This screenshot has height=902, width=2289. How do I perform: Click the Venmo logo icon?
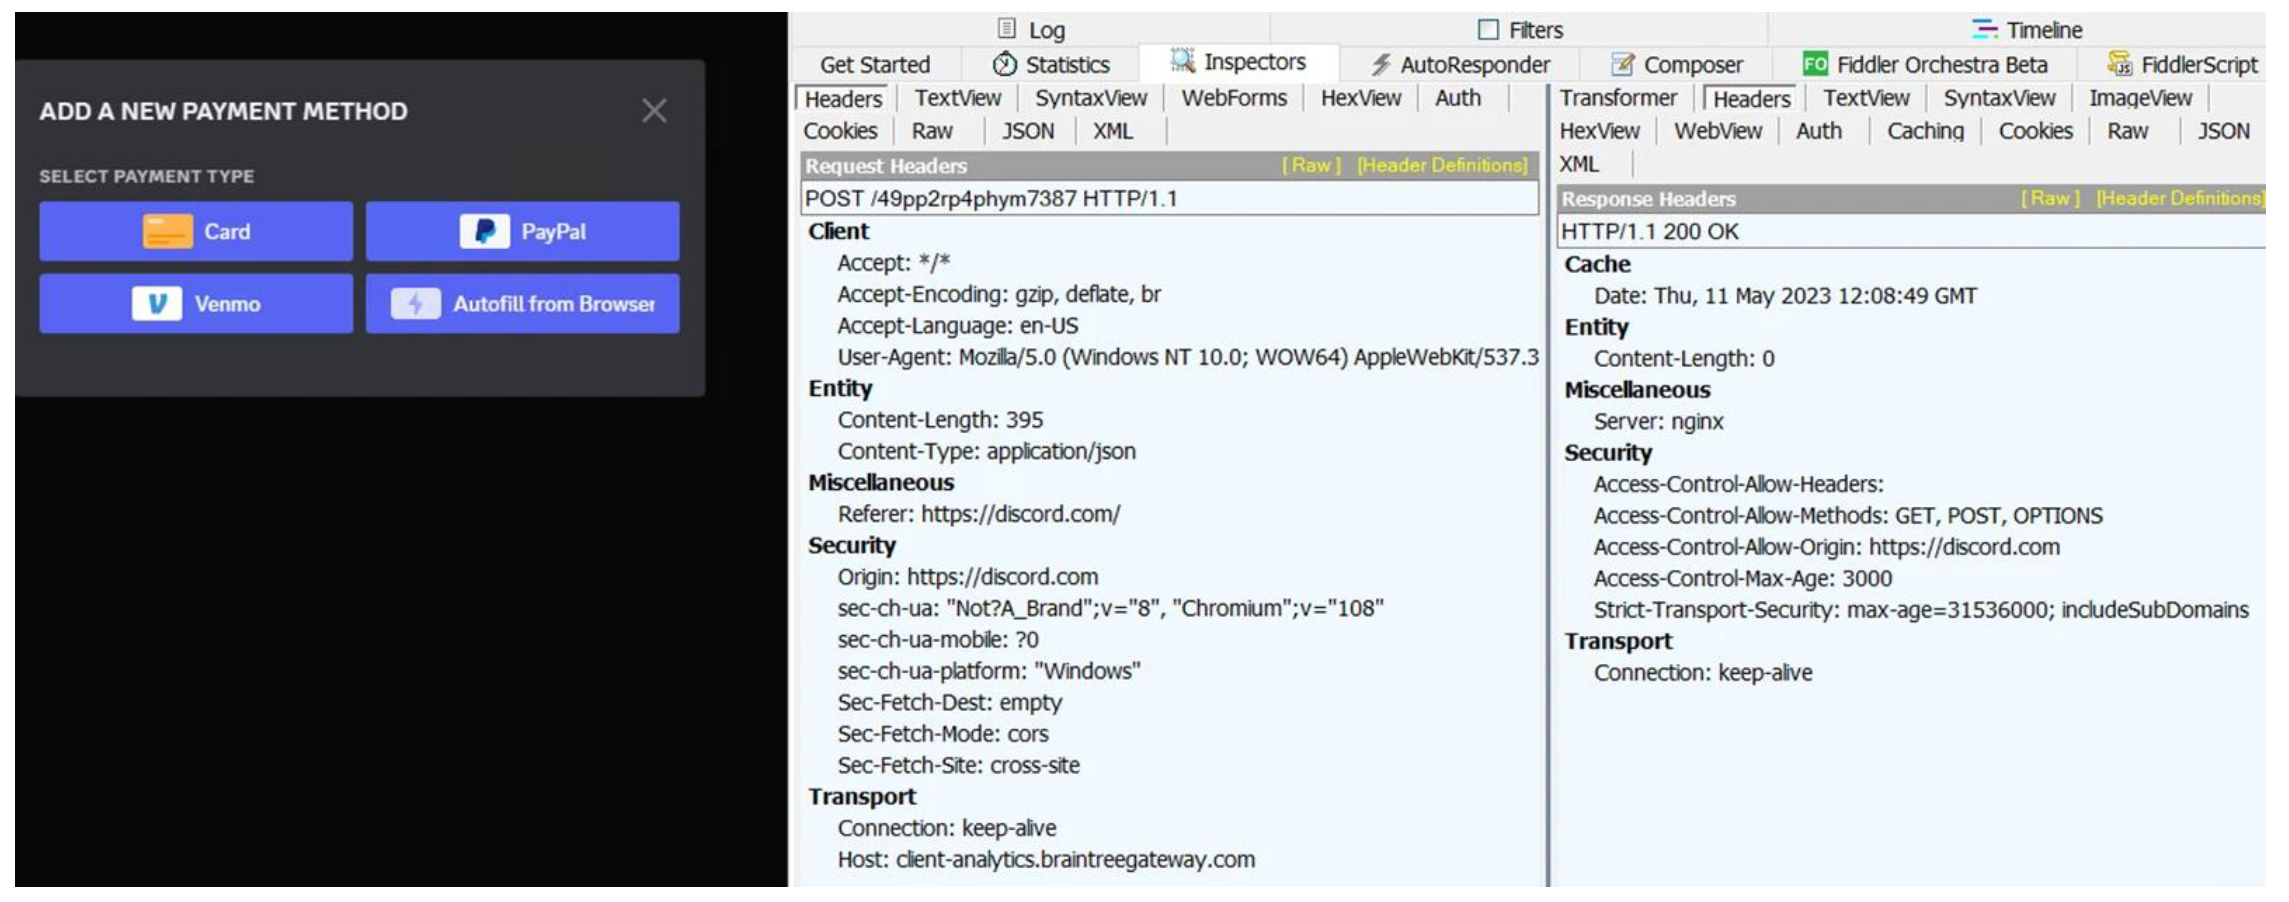157,303
